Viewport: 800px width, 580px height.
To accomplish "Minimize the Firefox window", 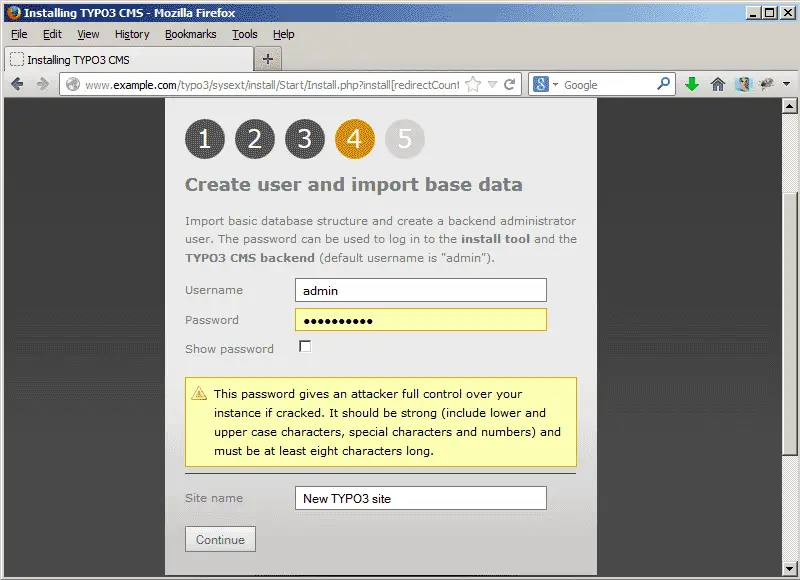I will 753,13.
